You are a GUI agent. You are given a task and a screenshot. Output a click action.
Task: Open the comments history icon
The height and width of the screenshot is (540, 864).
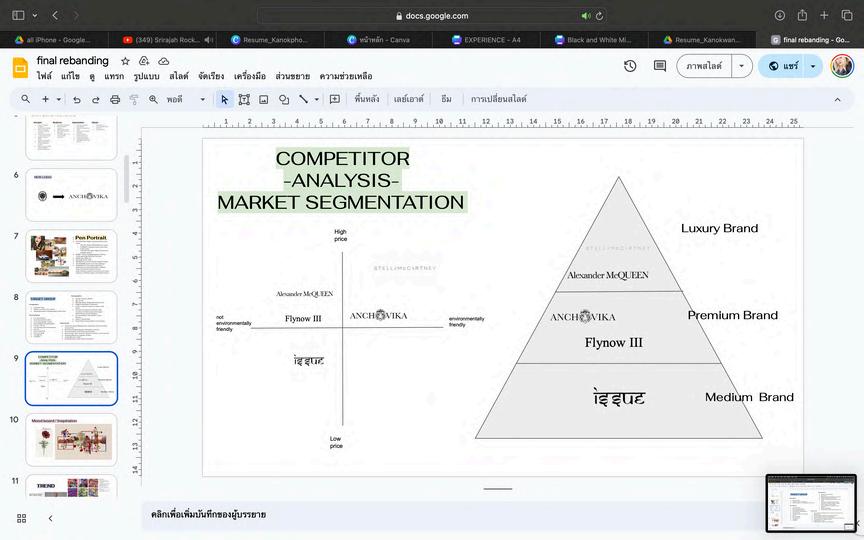coord(660,66)
